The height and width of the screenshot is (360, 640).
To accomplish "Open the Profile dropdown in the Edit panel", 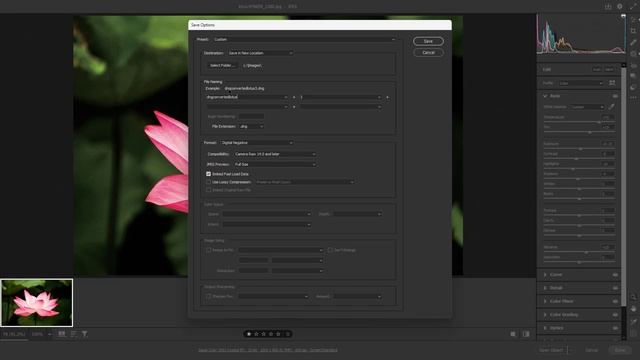I will (x=580, y=83).
